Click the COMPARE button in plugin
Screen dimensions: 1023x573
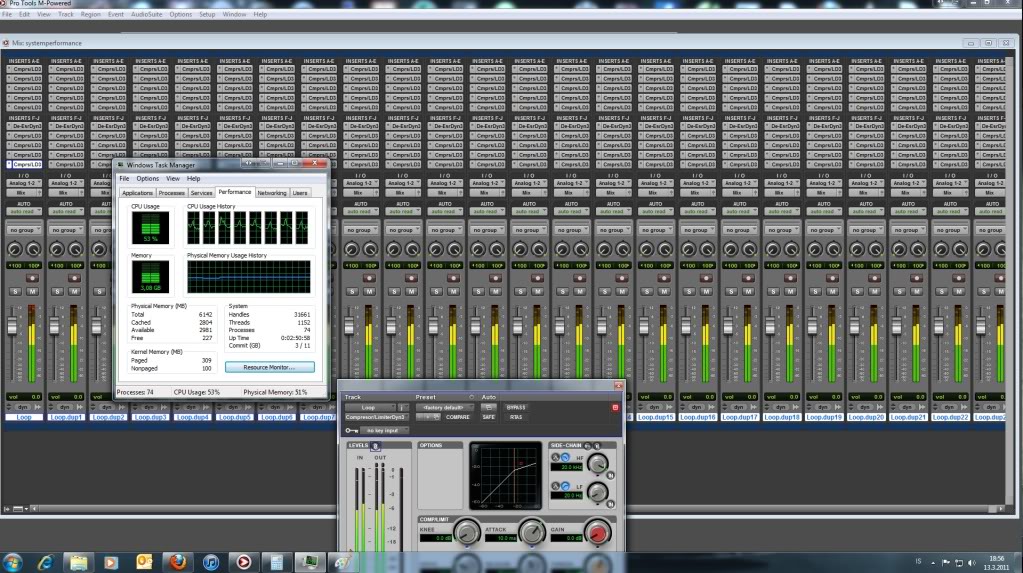[457, 417]
